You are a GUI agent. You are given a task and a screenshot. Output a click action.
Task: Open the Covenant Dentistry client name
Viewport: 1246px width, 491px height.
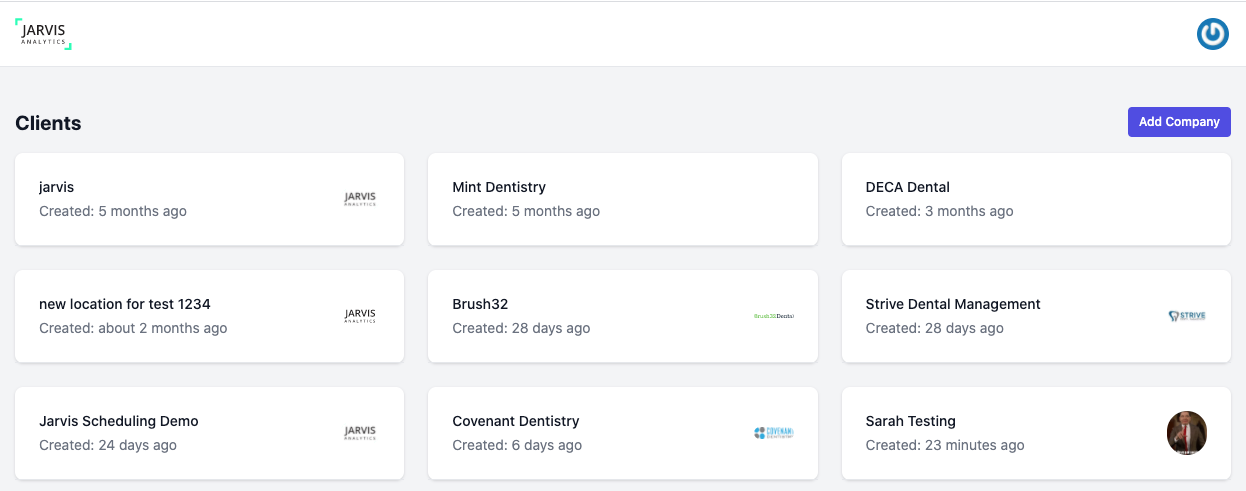[516, 421]
